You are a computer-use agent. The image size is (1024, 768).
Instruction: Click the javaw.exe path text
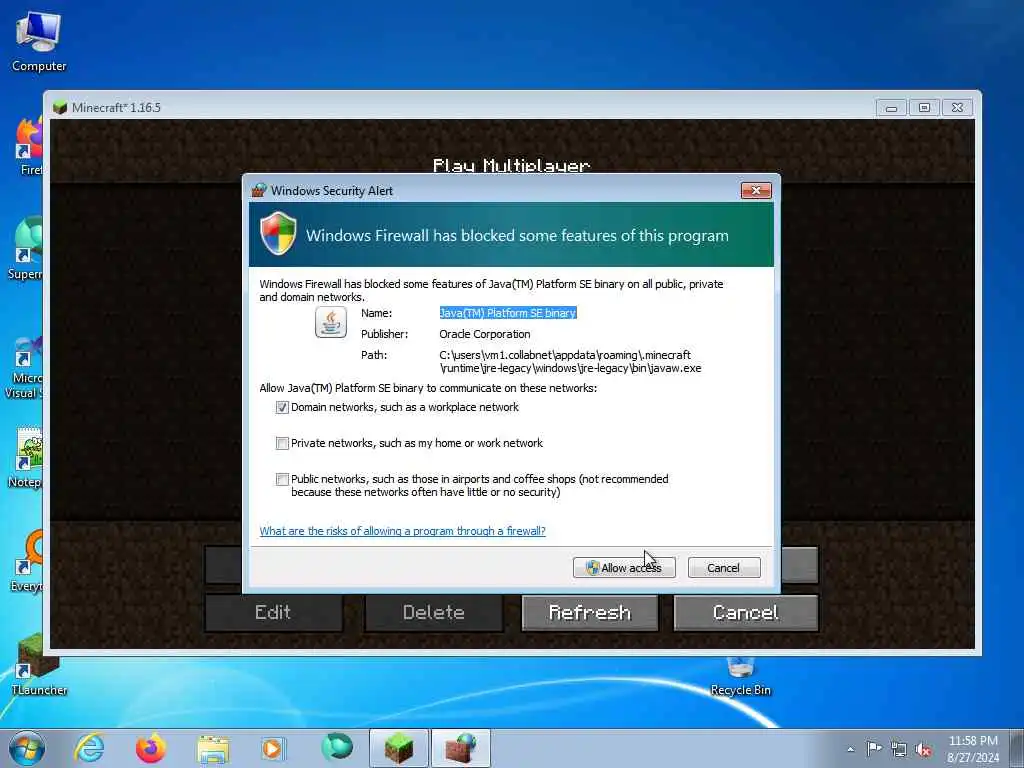click(570, 362)
